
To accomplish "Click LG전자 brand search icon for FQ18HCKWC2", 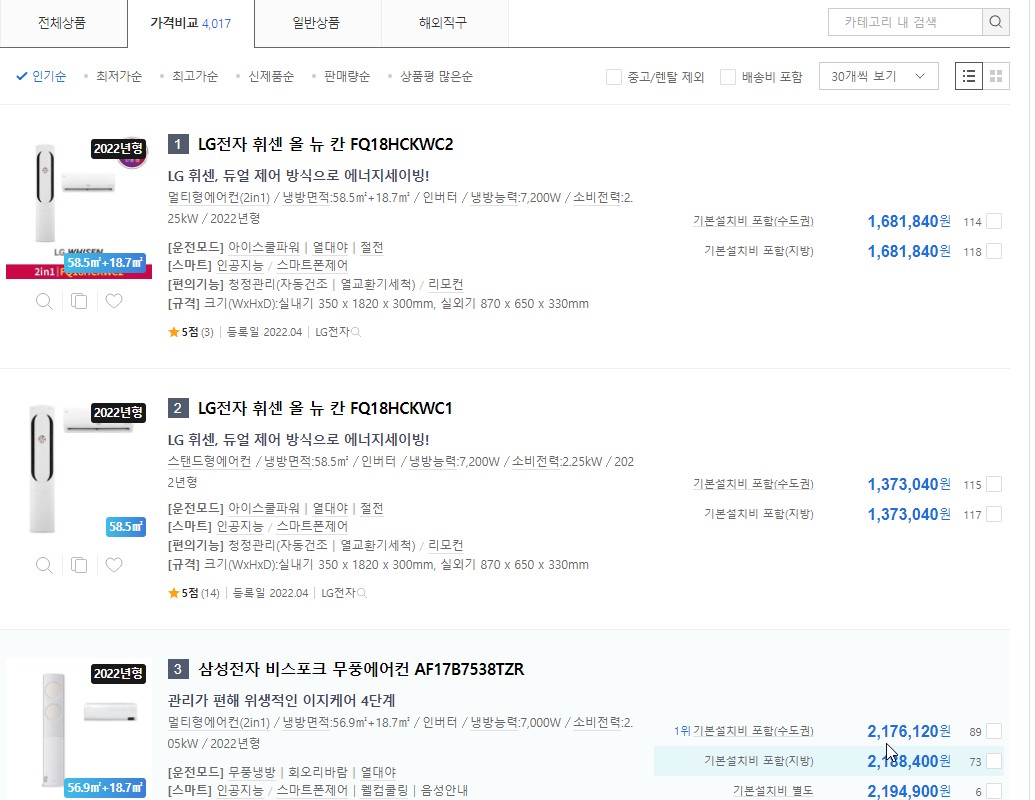I will tap(356, 332).
